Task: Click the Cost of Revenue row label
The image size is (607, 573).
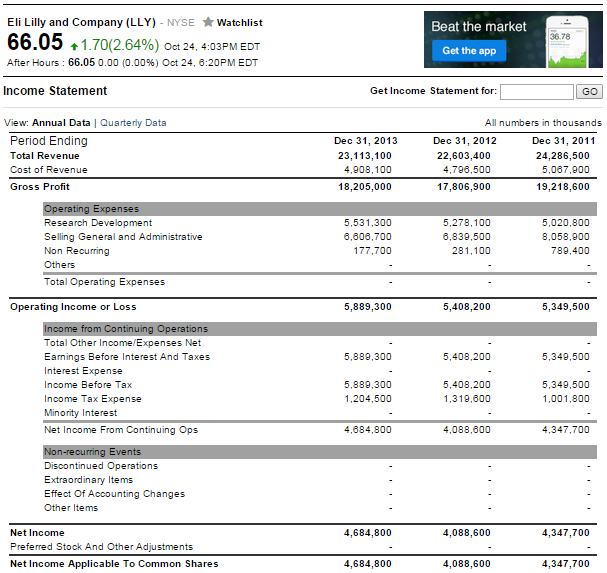Action: click(x=49, y=170)
